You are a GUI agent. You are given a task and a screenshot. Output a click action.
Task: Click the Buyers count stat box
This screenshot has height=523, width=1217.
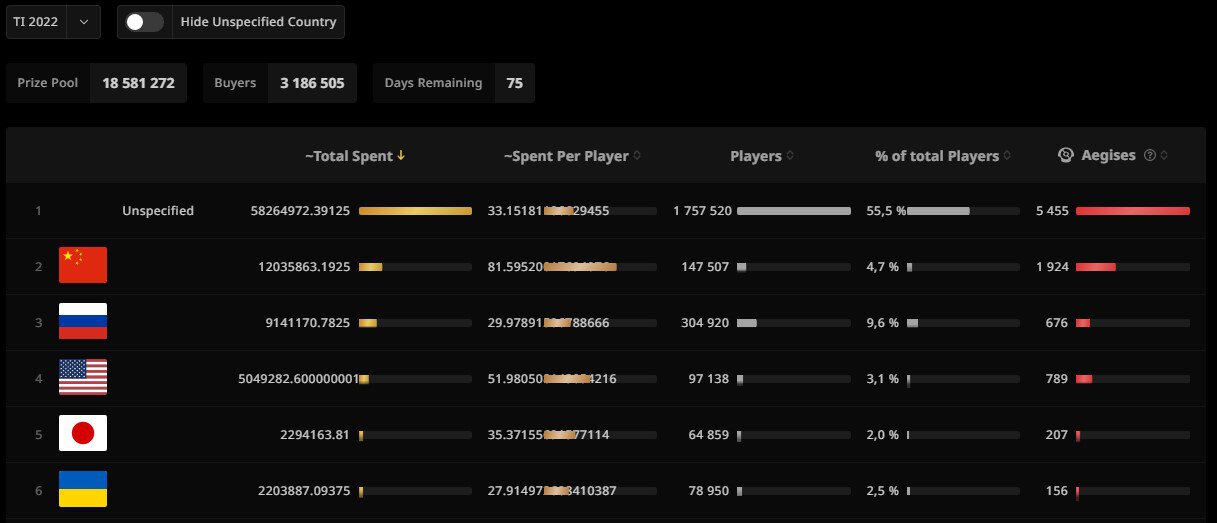[x=279, y=83]
